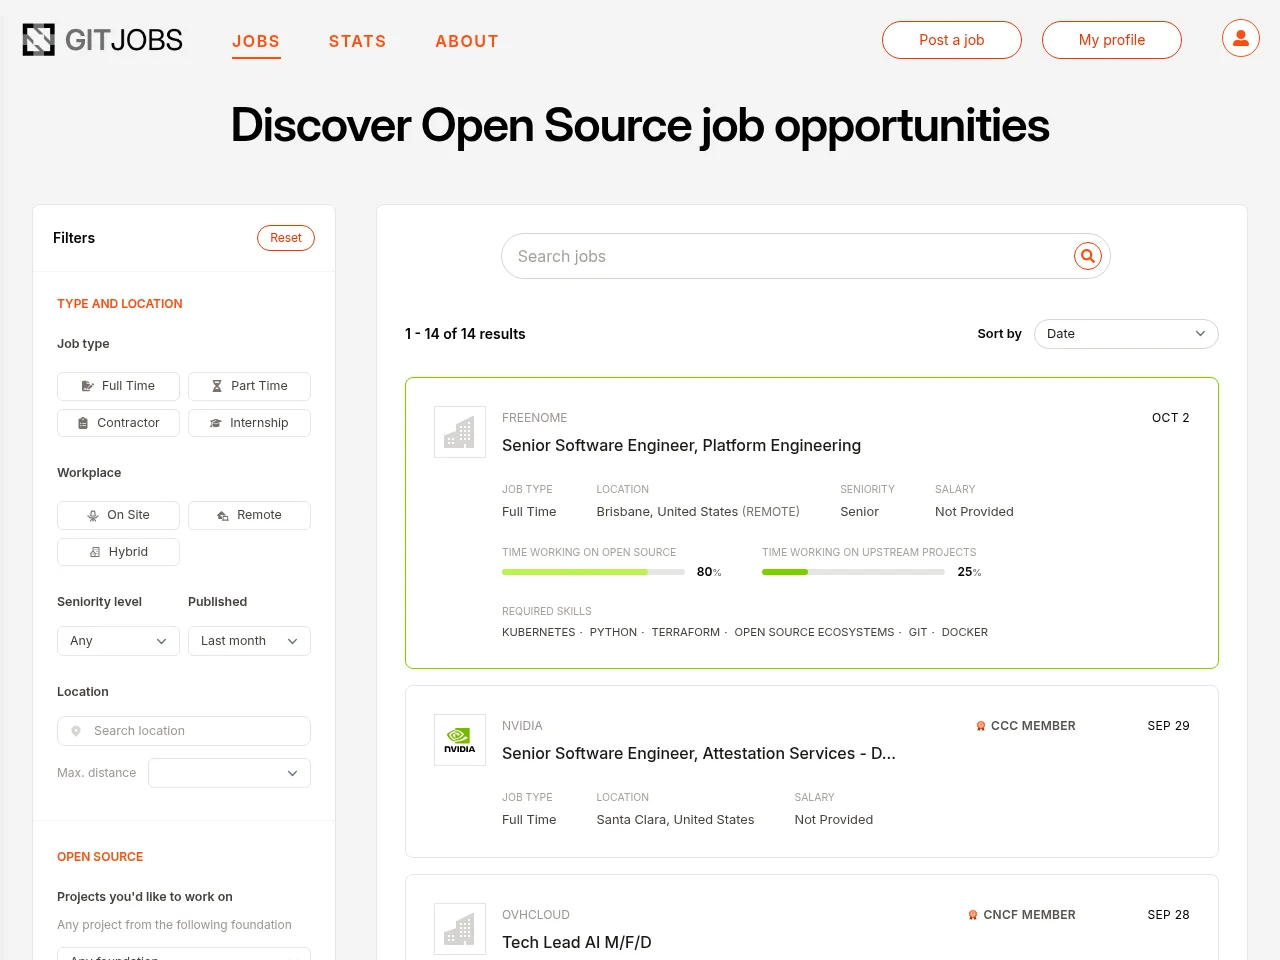Open the Max. distance dropdown

point(229,773)
